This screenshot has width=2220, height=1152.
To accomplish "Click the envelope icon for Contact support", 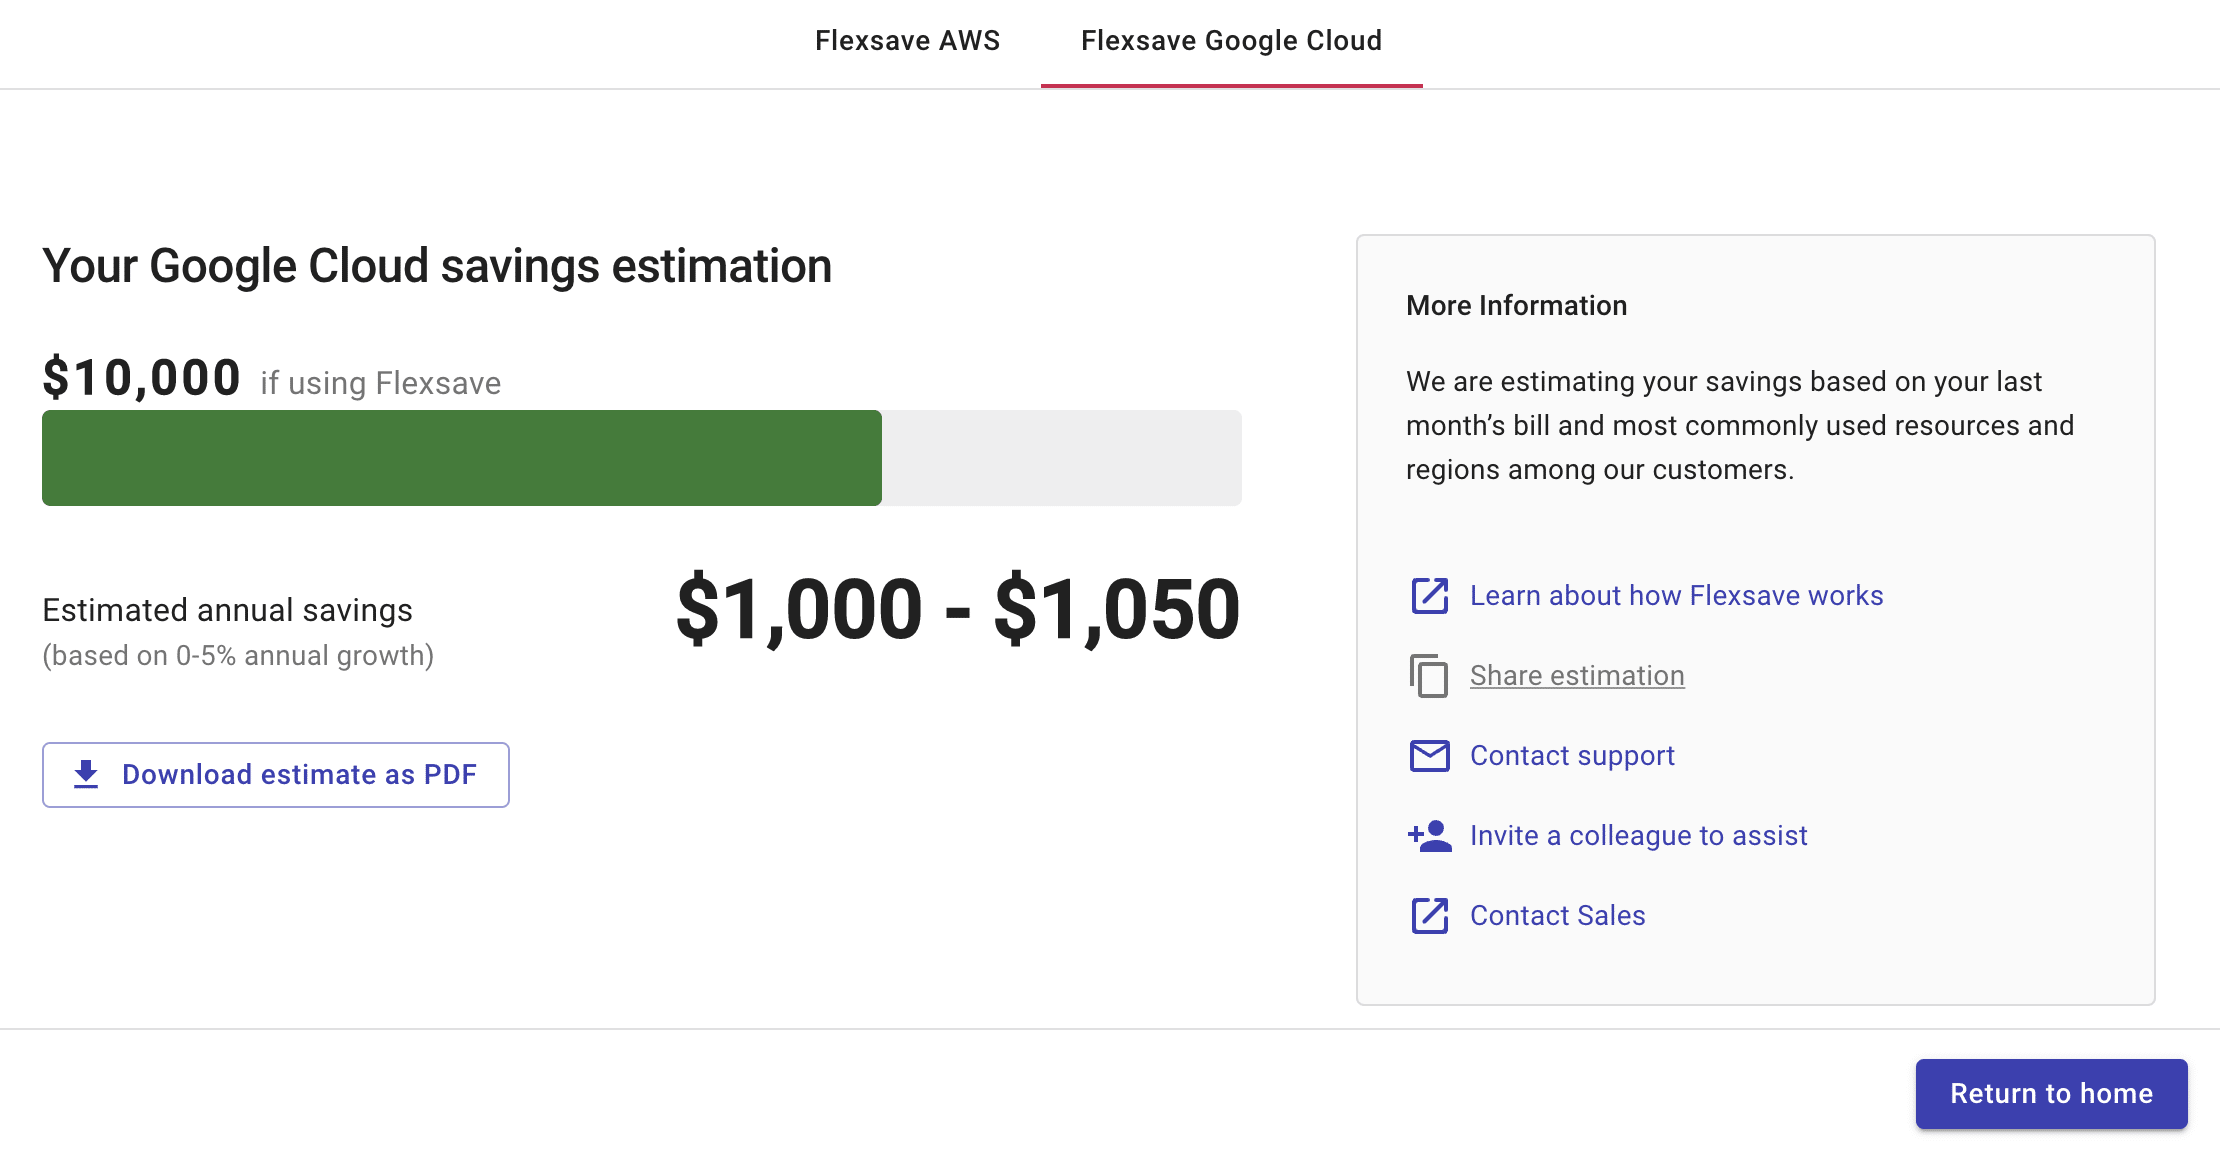I will [x=1429, y=756].
